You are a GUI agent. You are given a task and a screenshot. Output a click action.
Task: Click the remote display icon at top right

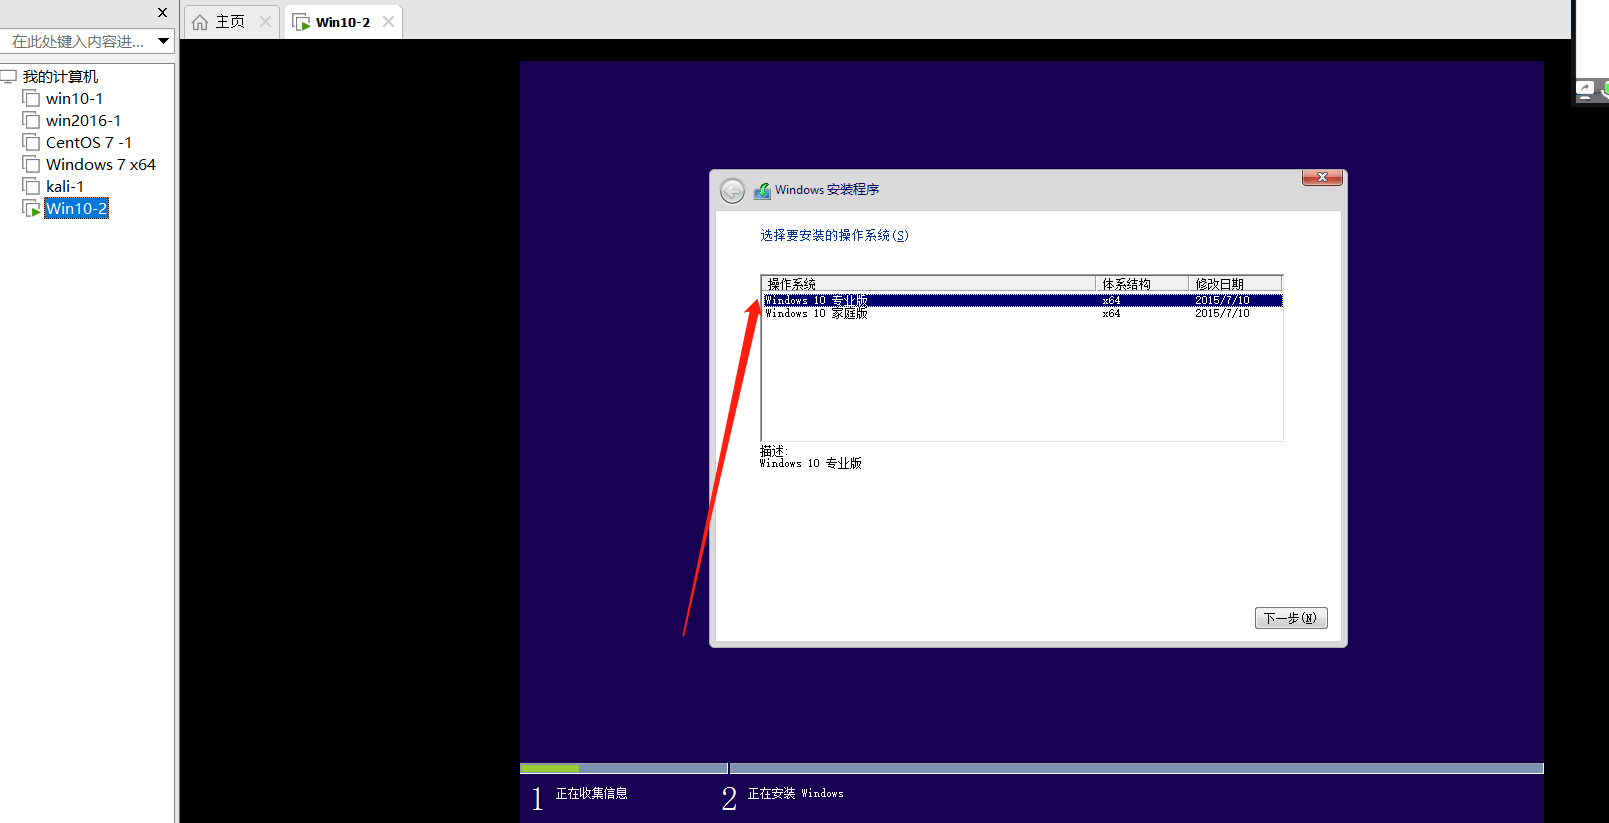pos(1585,90)
